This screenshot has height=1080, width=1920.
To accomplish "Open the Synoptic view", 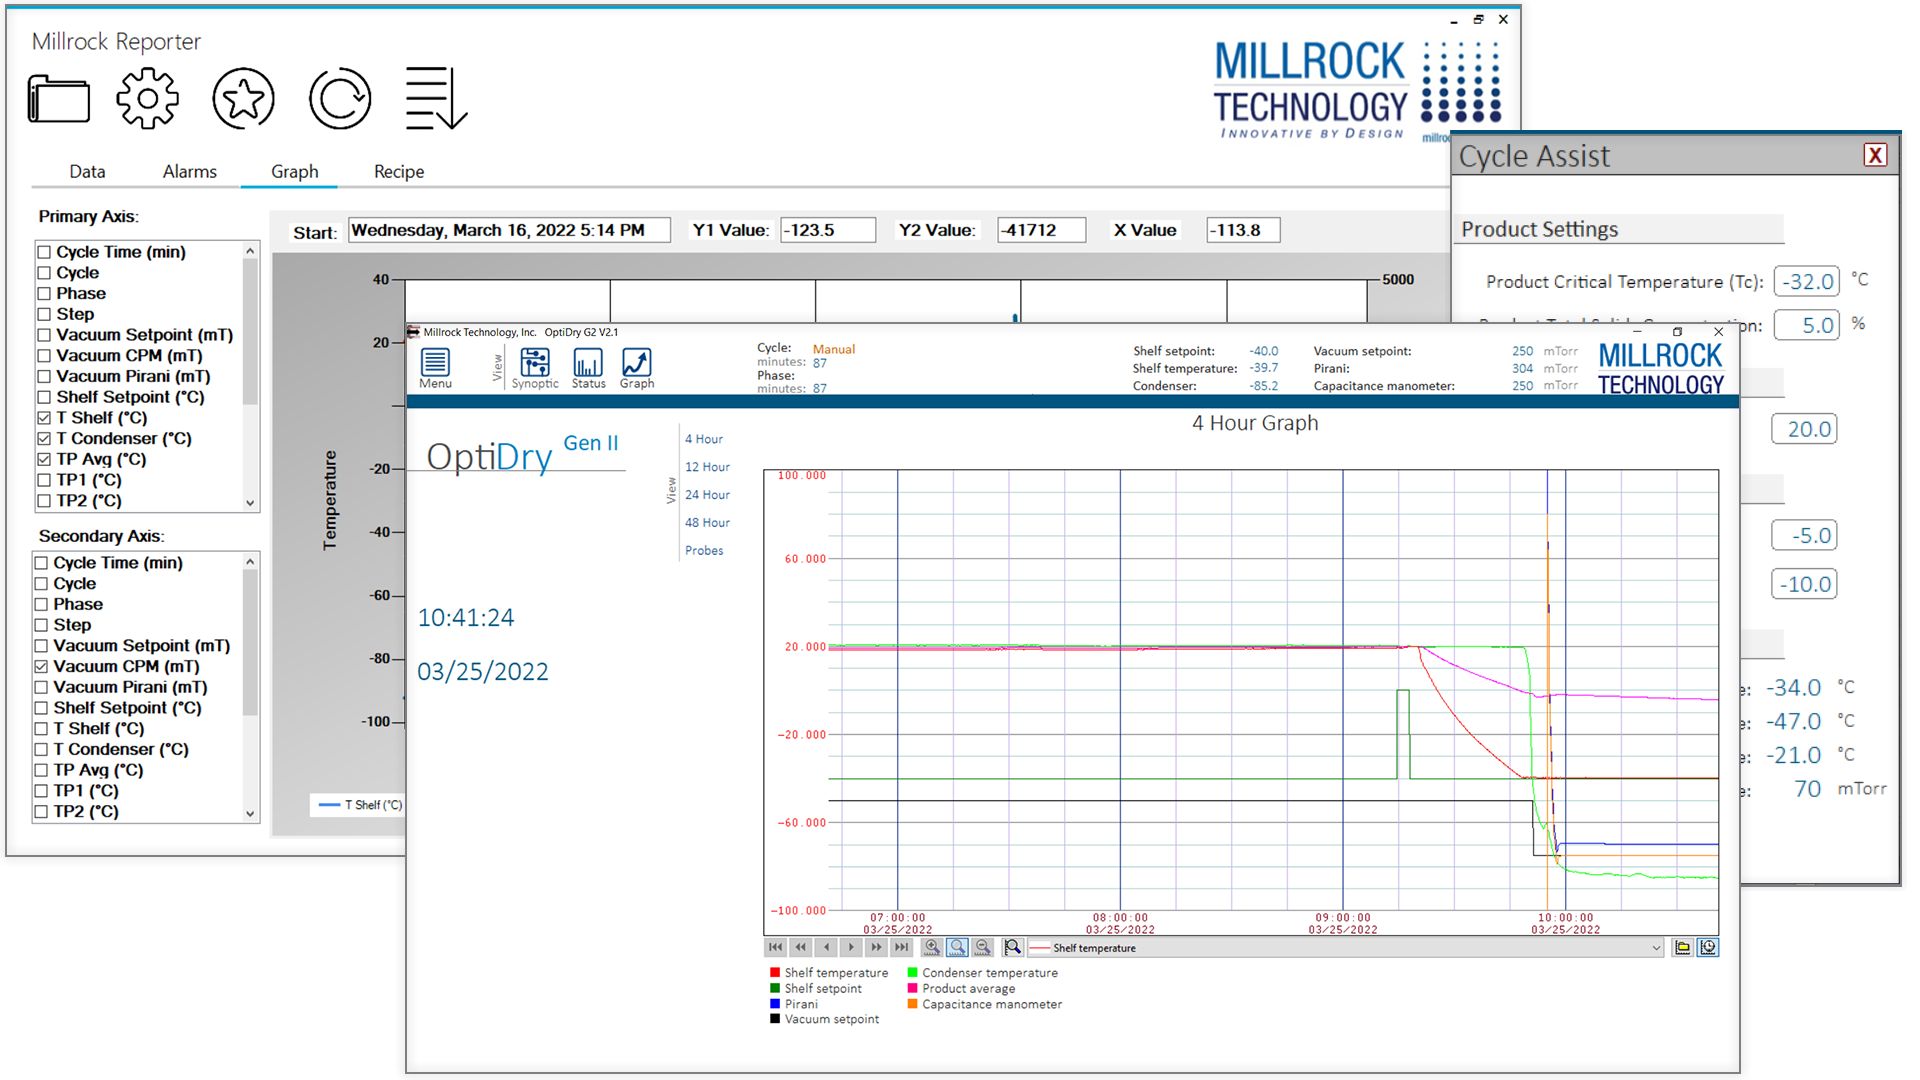I will [535, 368].
